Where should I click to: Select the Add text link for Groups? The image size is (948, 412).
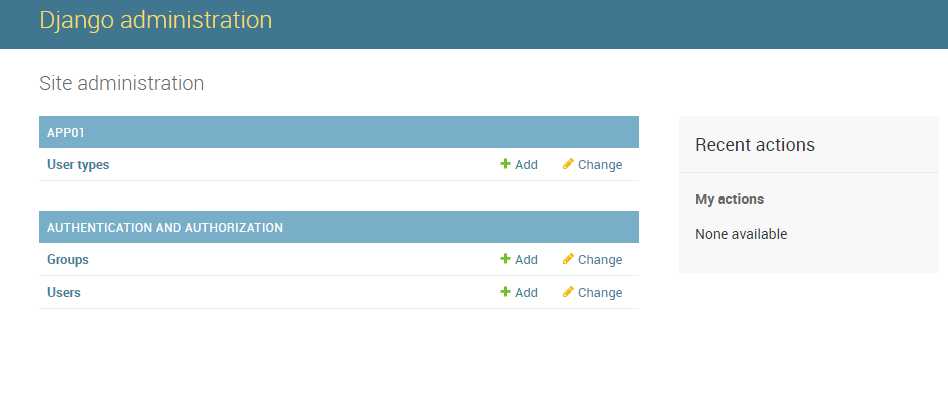coord(526,260)
